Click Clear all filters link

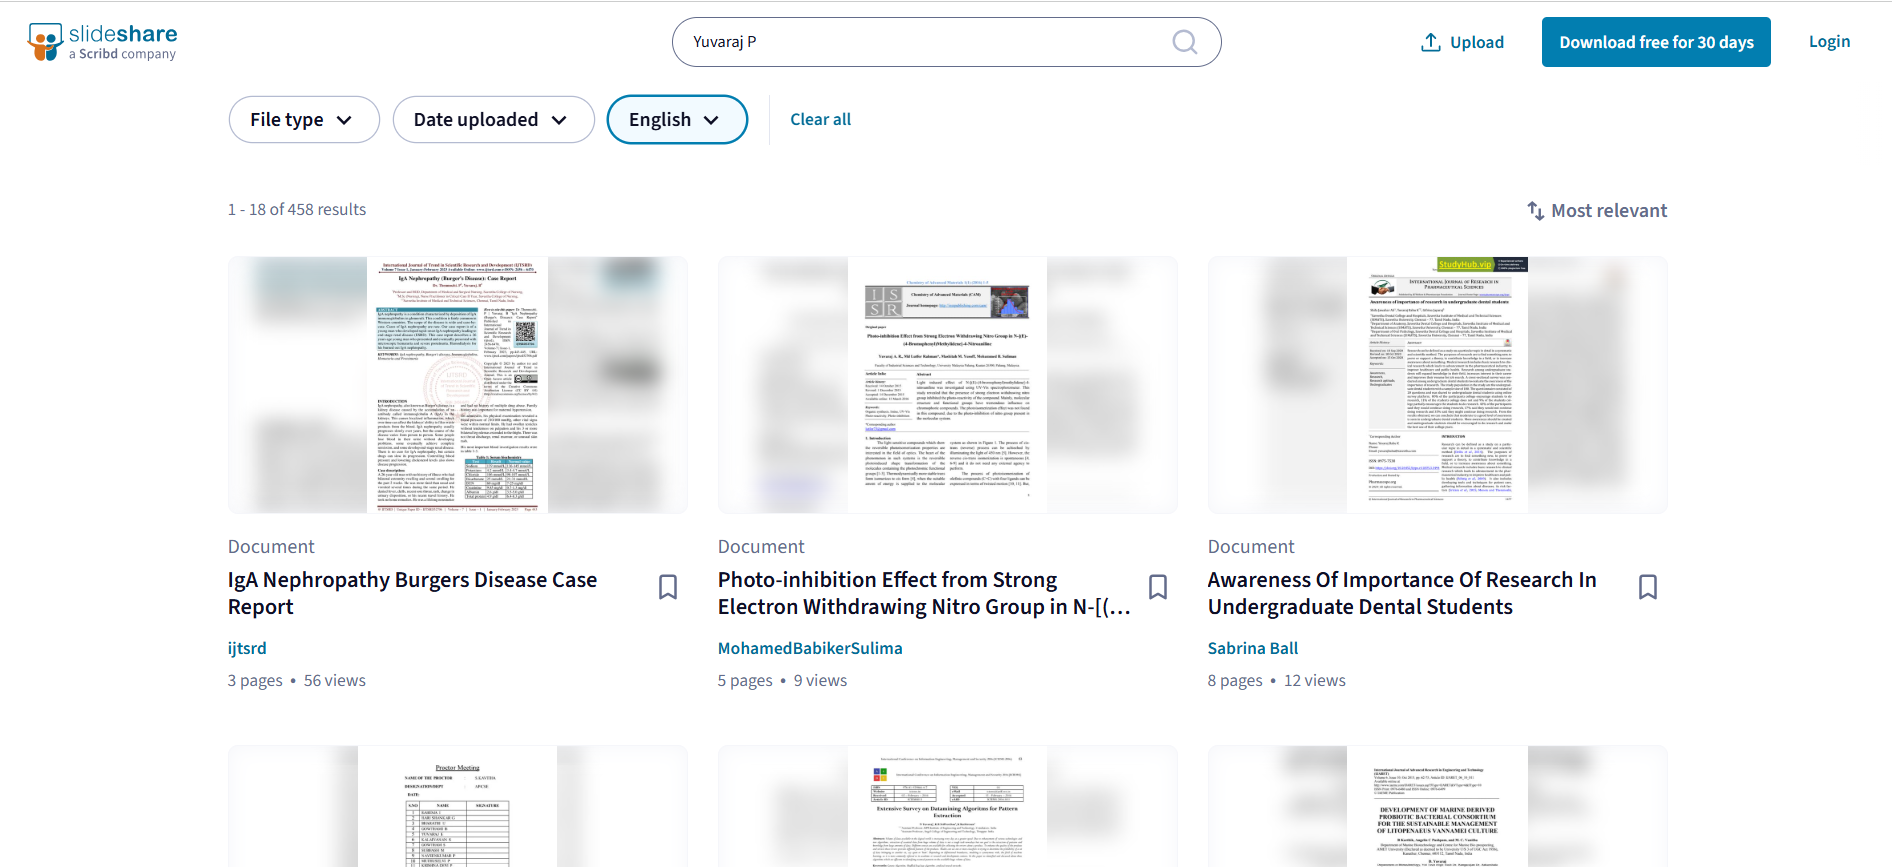[x=821, y=120]
